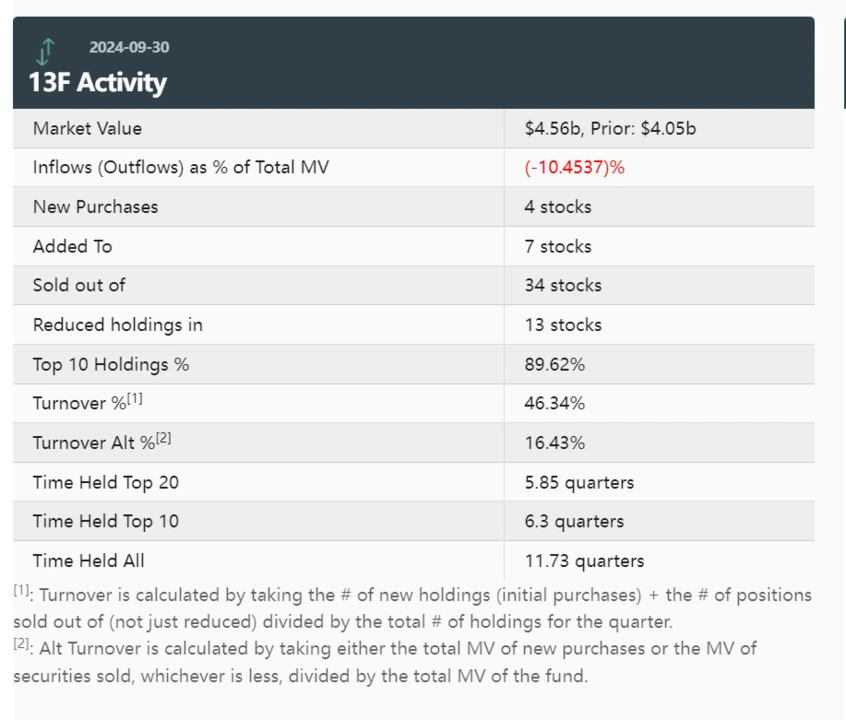Click the 34 stocks sold out value

(563, 285)
